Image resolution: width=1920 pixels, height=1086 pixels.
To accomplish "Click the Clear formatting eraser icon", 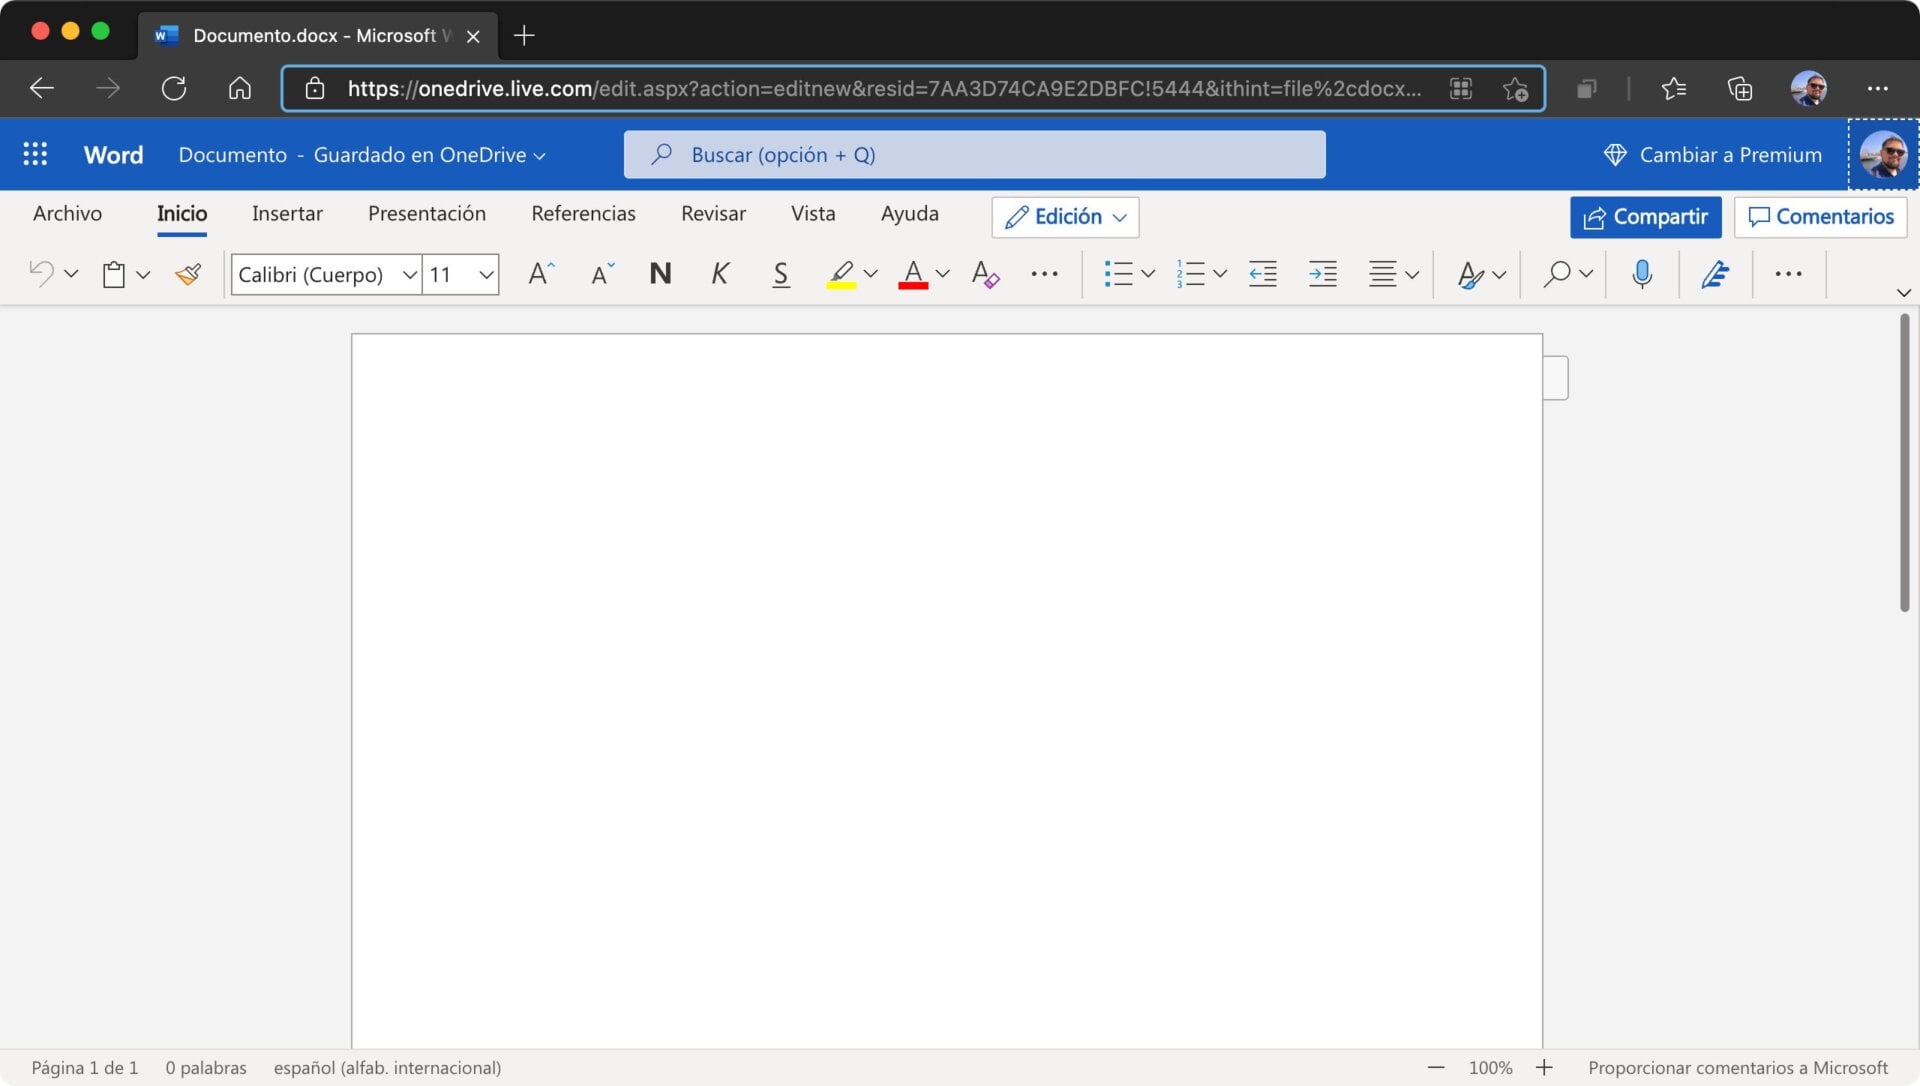I will (984, 274).
